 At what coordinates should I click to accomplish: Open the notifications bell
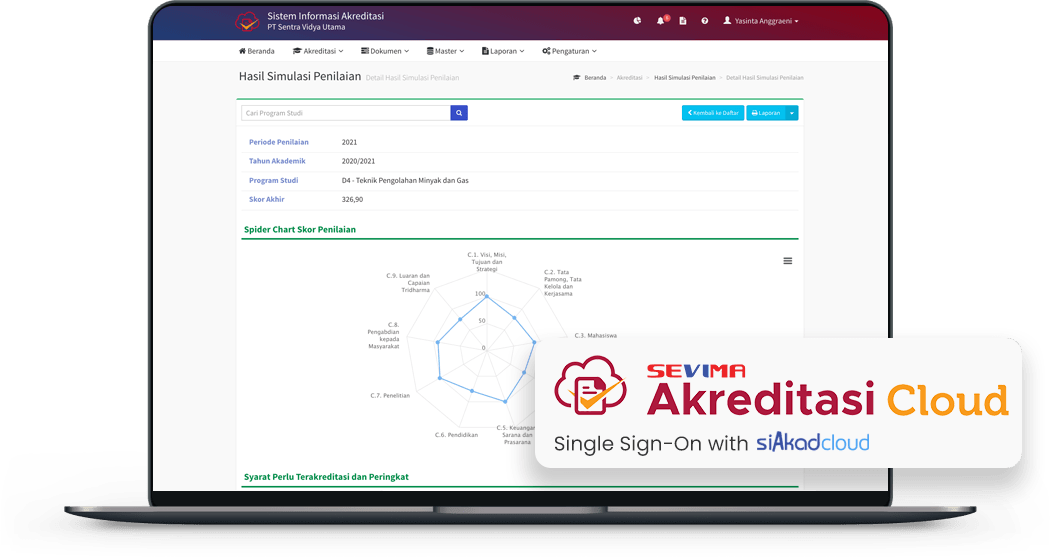(661, 21)
